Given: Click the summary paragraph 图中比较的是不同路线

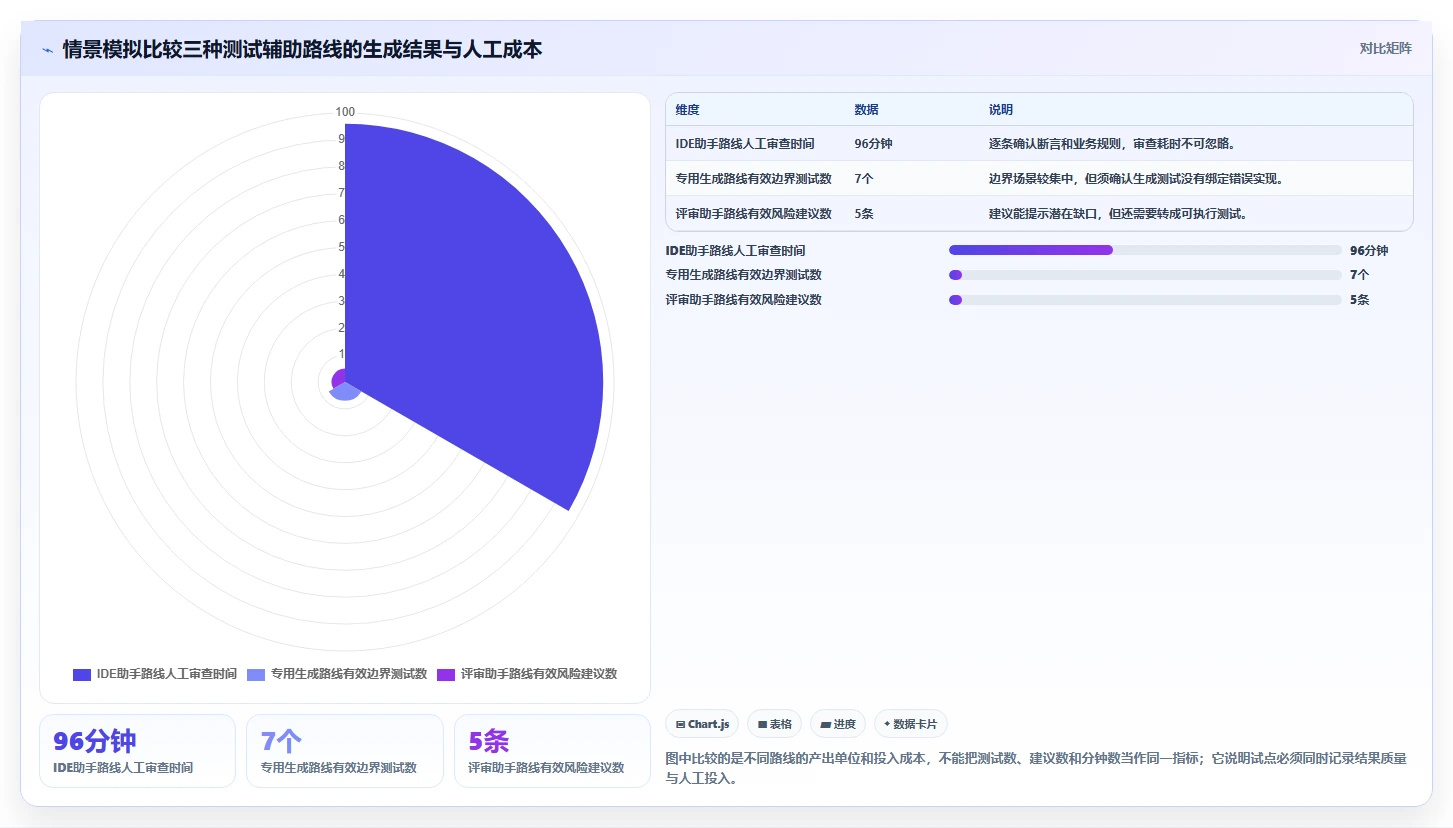Looking at the screenshot, I should click(x=1036, y=768).
